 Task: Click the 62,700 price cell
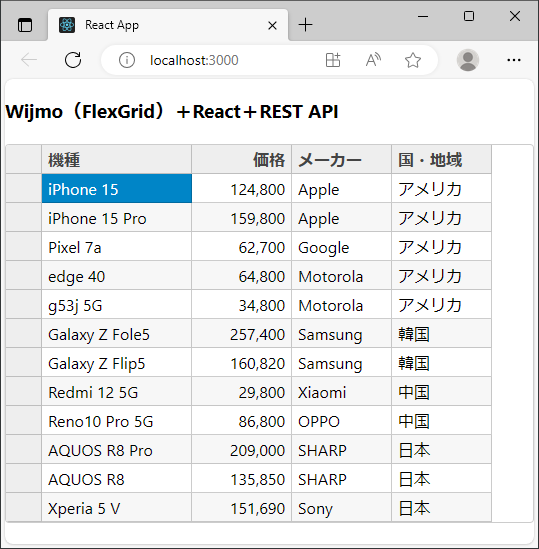pyautogui.click(x=242, y=246)
